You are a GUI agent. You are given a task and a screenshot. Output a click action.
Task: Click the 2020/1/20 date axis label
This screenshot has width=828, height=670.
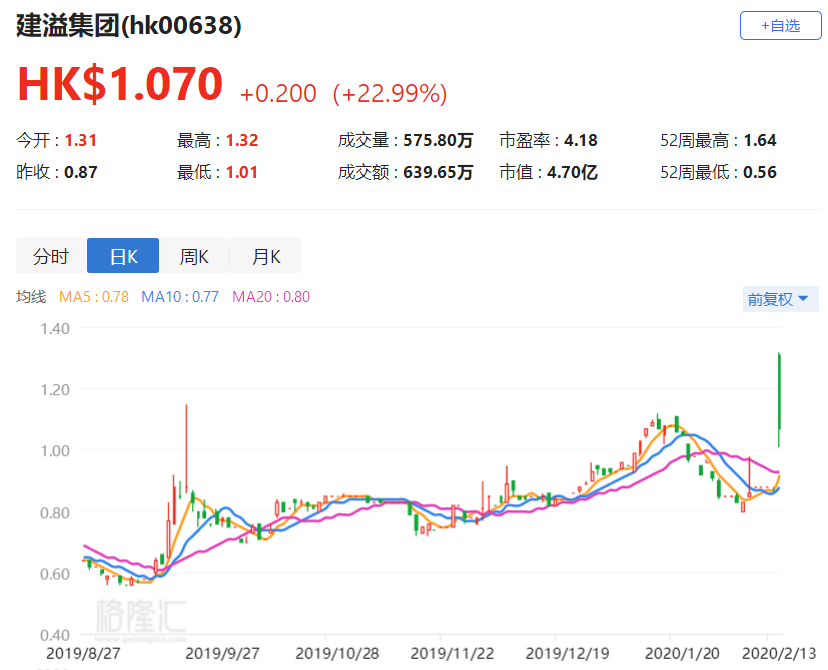[x=682, y=654]
